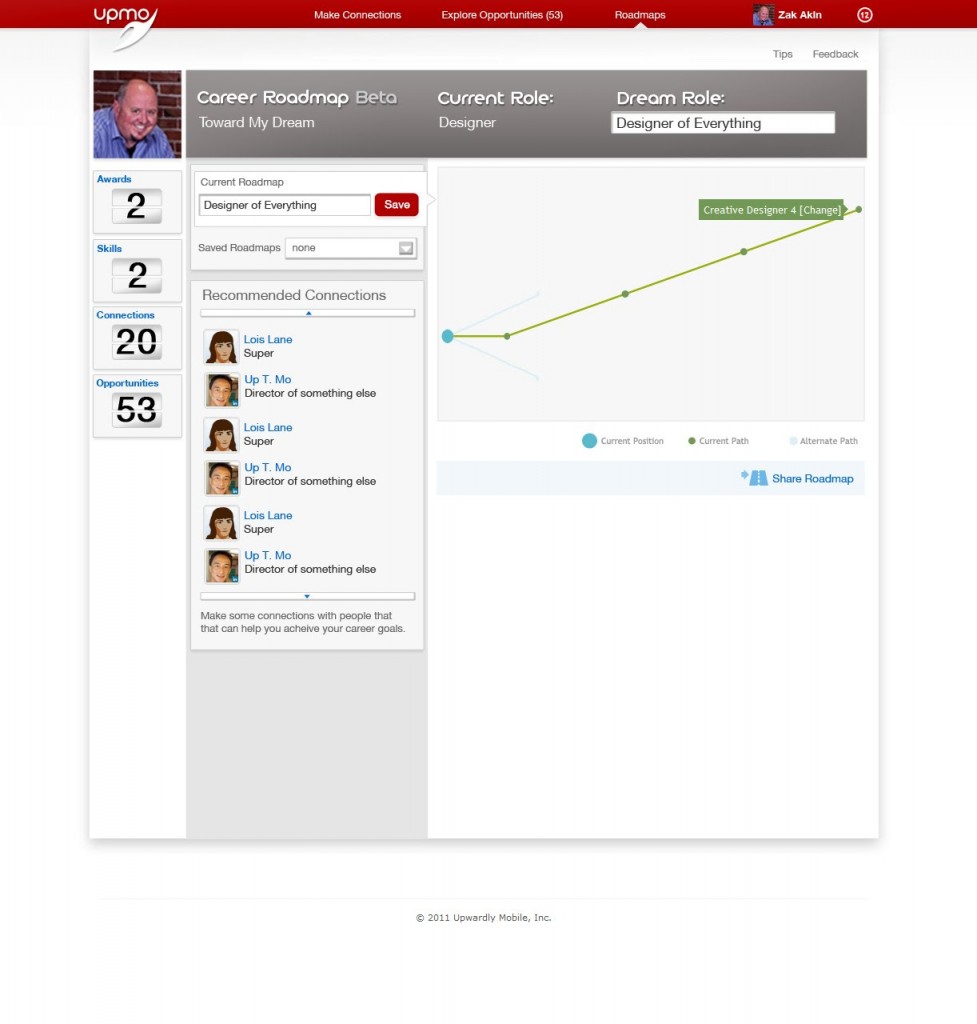Open the Tips link

tap(782, 54)
